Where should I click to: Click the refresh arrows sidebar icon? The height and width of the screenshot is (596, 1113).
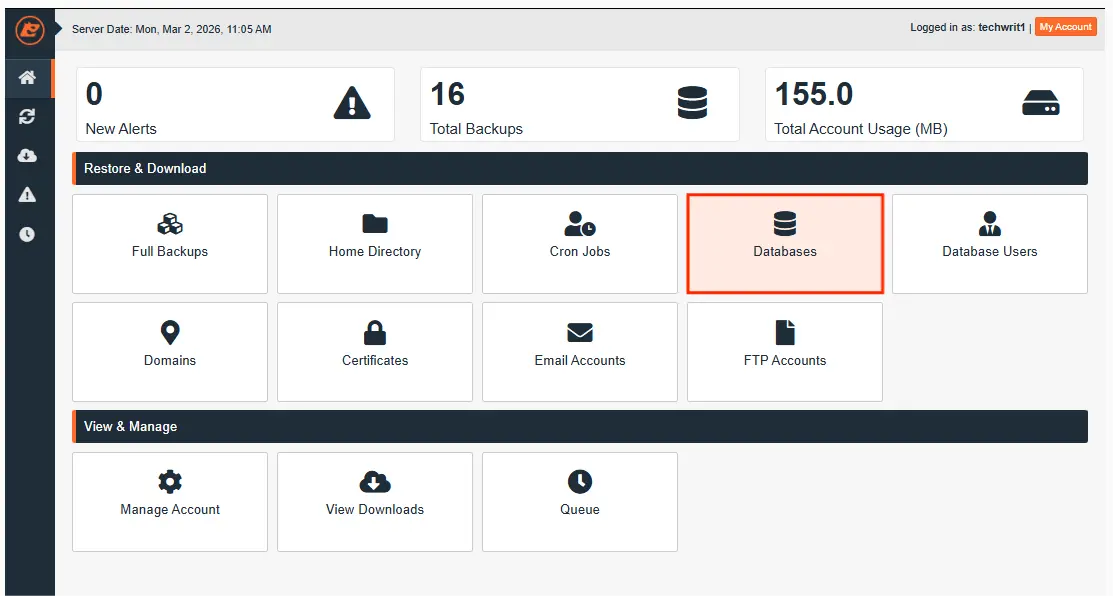point(27,117)
